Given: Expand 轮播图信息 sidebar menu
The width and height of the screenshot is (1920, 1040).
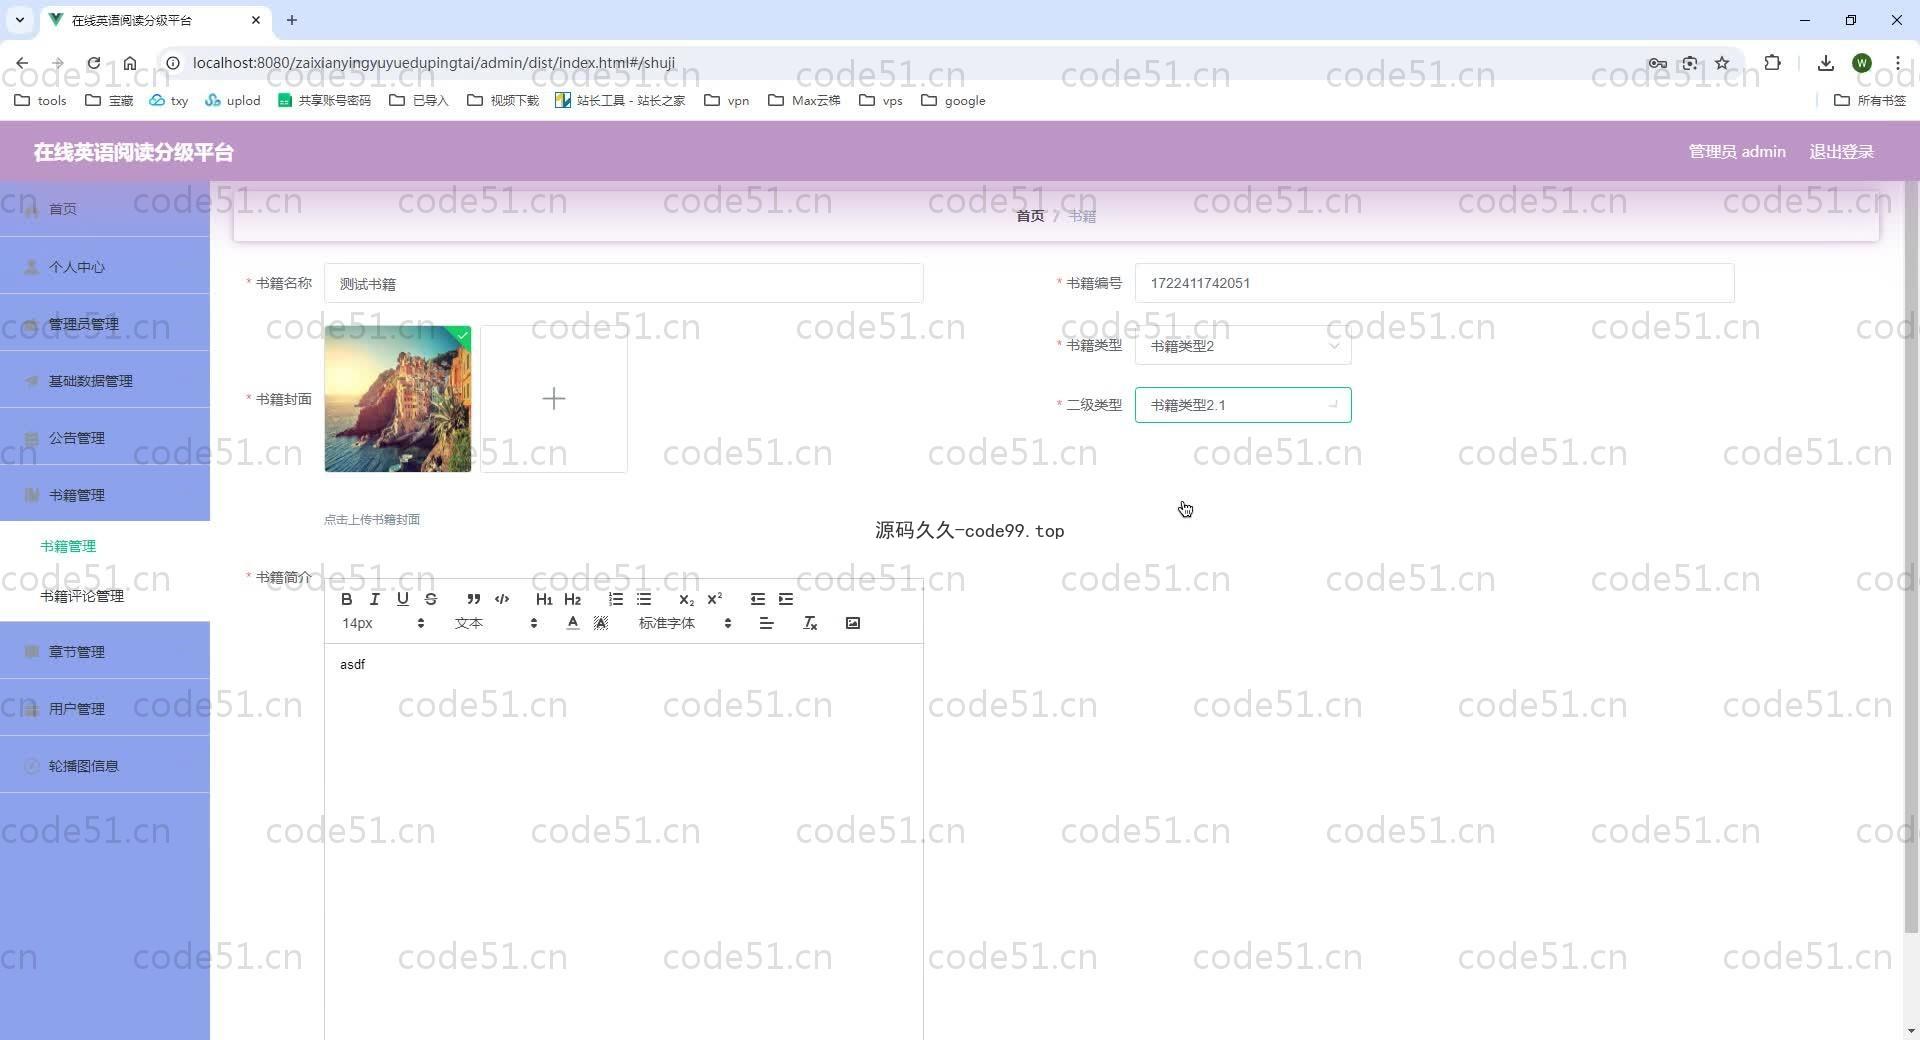Looking at the screenshot, I should click(x=105, y=766).
